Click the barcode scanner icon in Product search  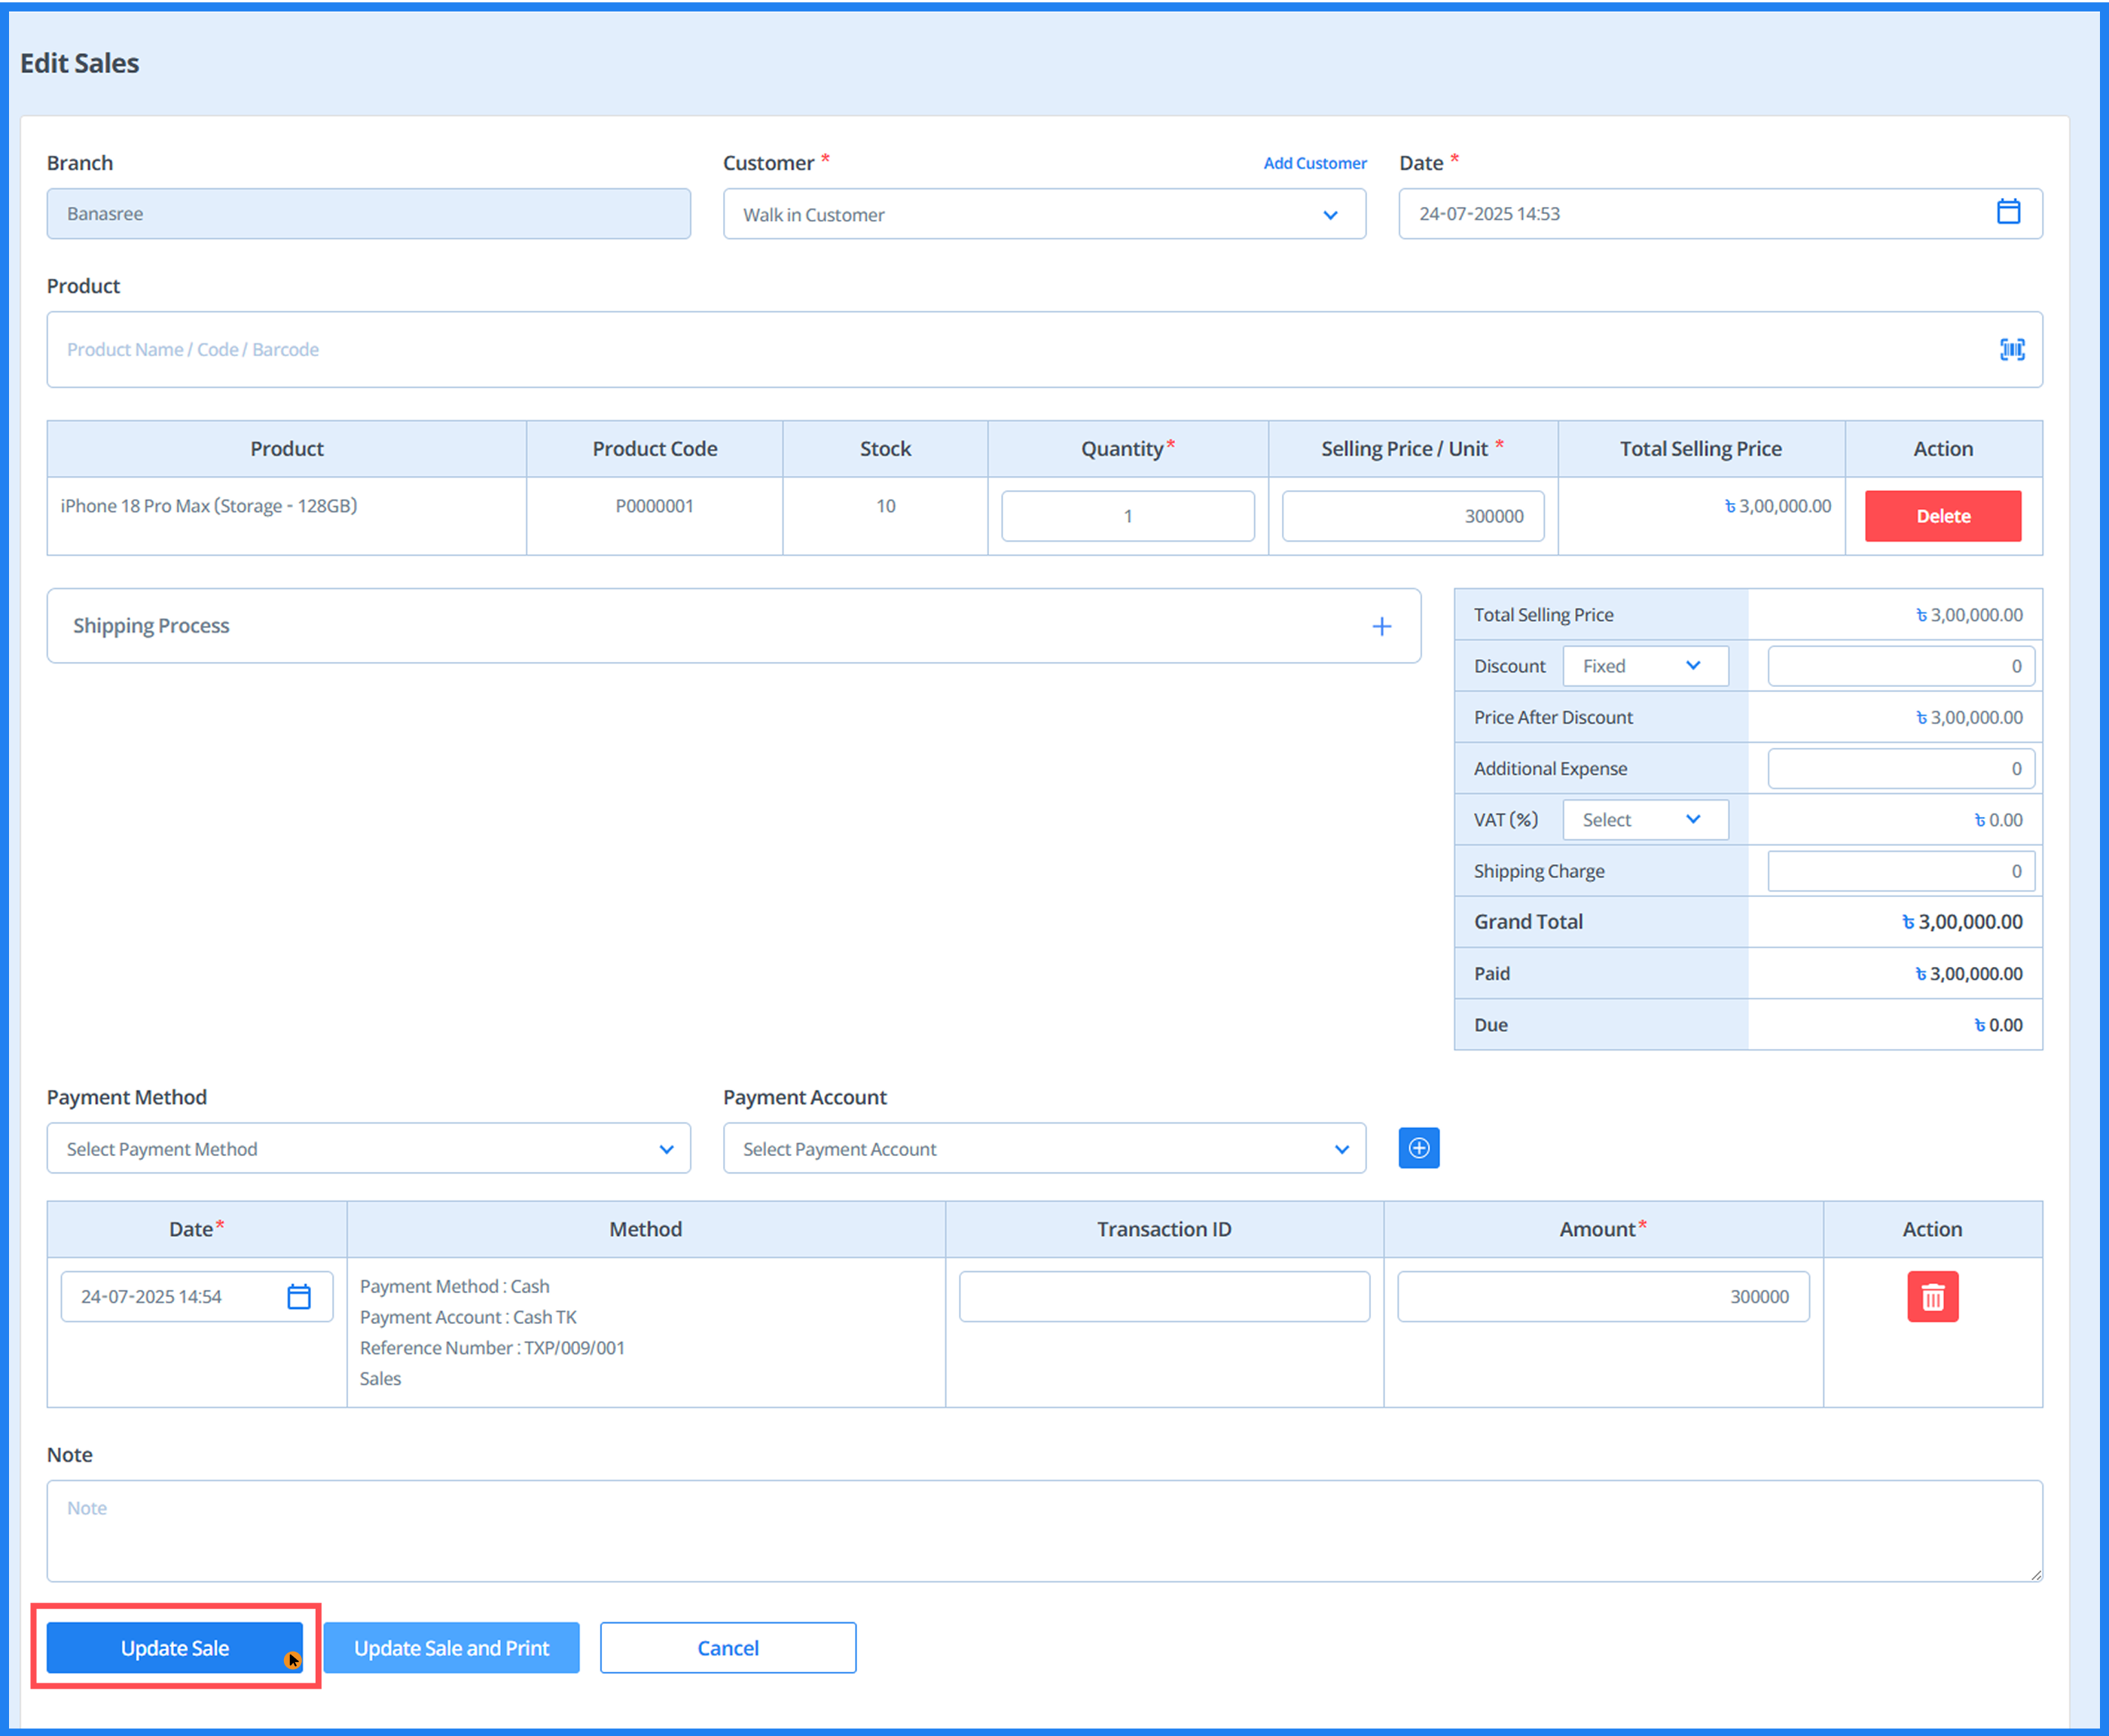2011,349
